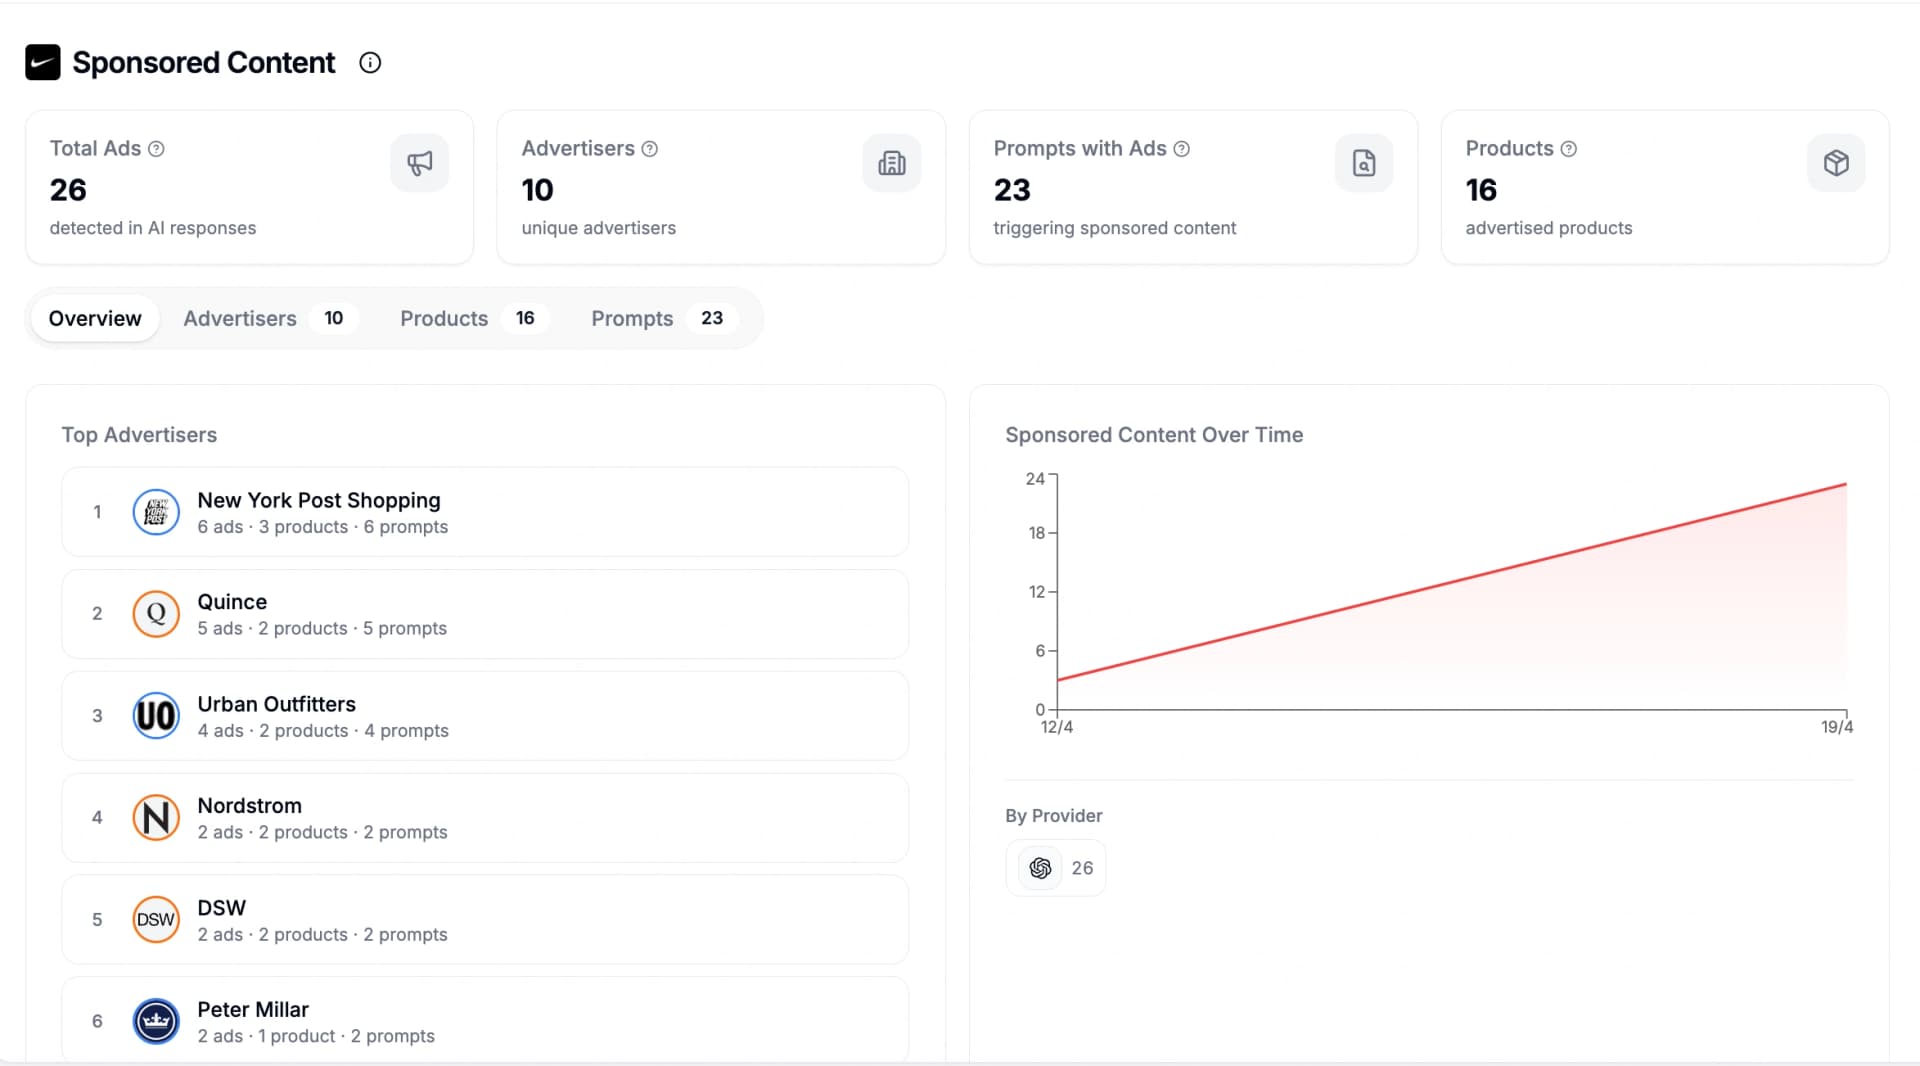
Task: Click the Advertisers help icon
Action: pyautogui.click(x=650, y=149)
